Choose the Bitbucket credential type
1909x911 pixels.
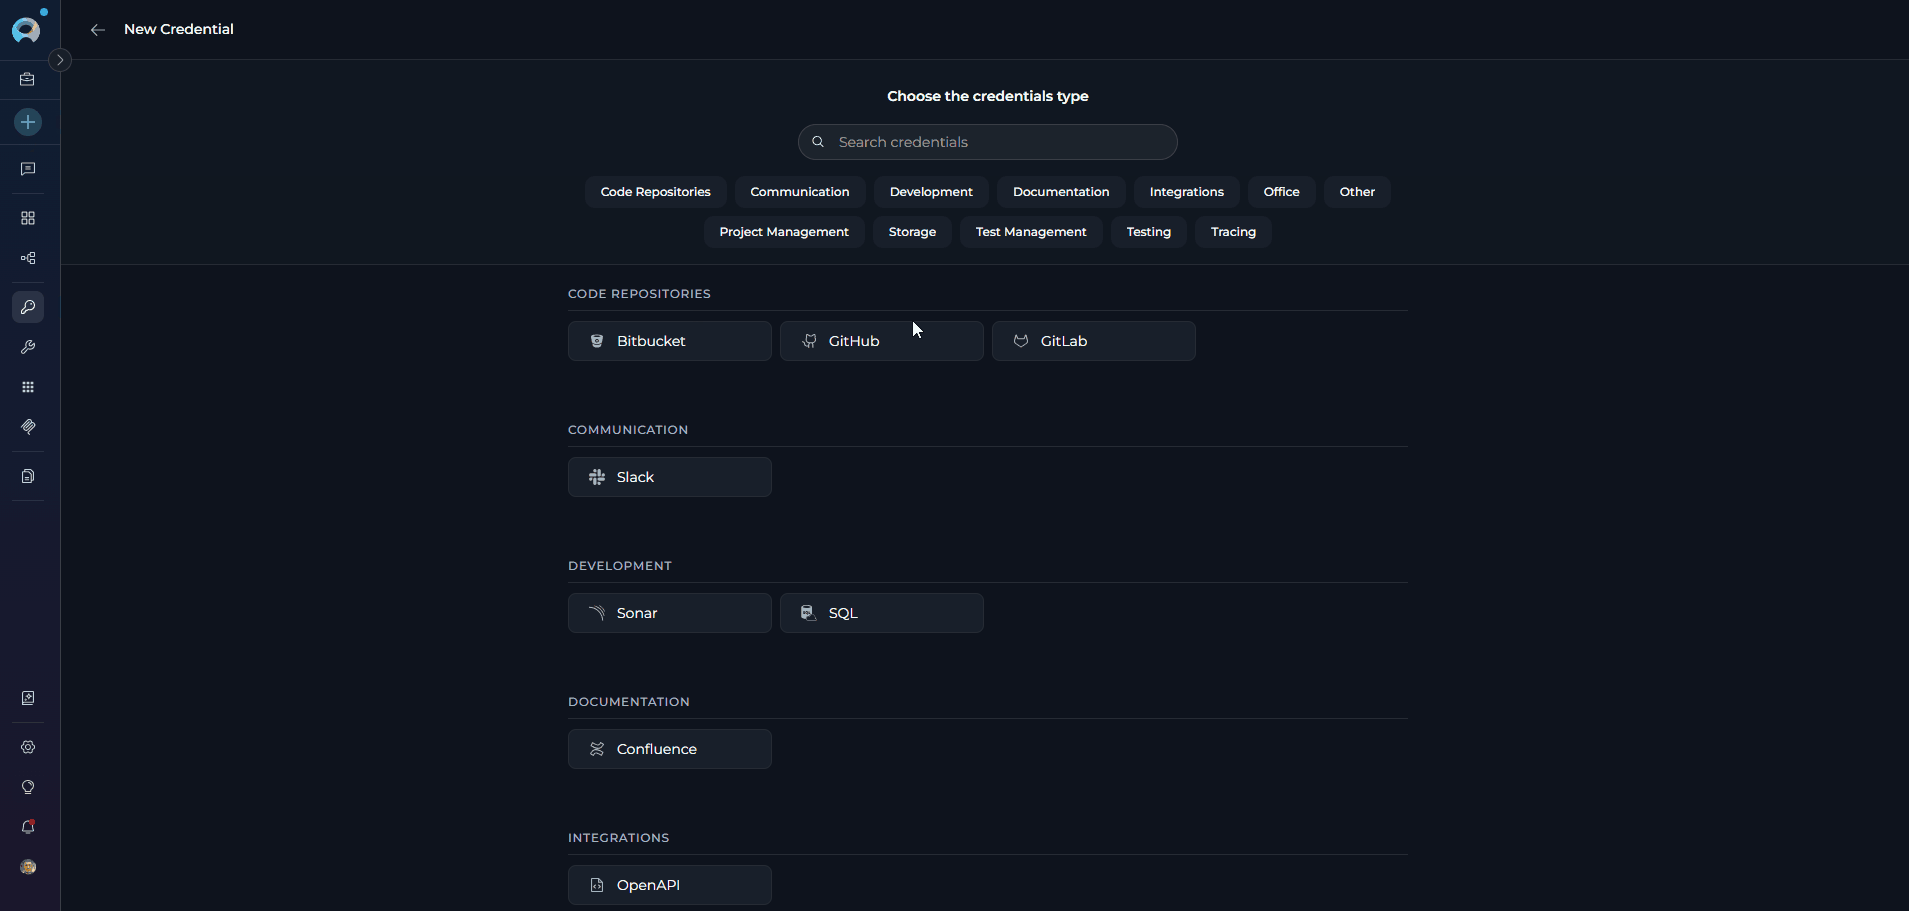[670, 341]
